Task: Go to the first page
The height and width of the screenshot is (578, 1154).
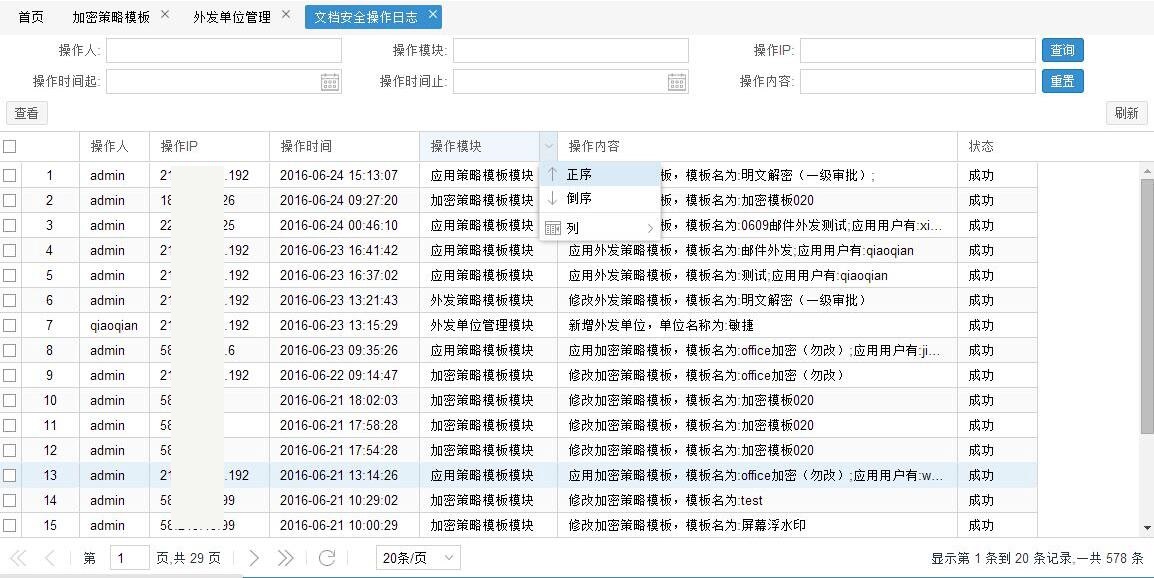Action: coord(18,558)
